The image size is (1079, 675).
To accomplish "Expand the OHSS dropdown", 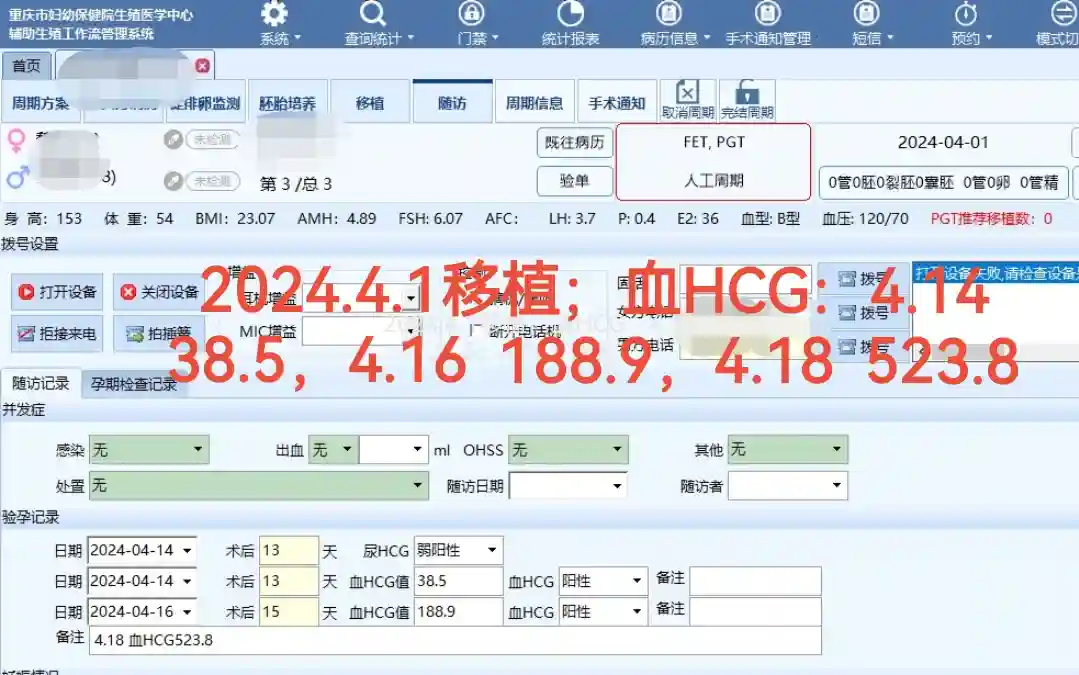I will [x=617, y=451].
